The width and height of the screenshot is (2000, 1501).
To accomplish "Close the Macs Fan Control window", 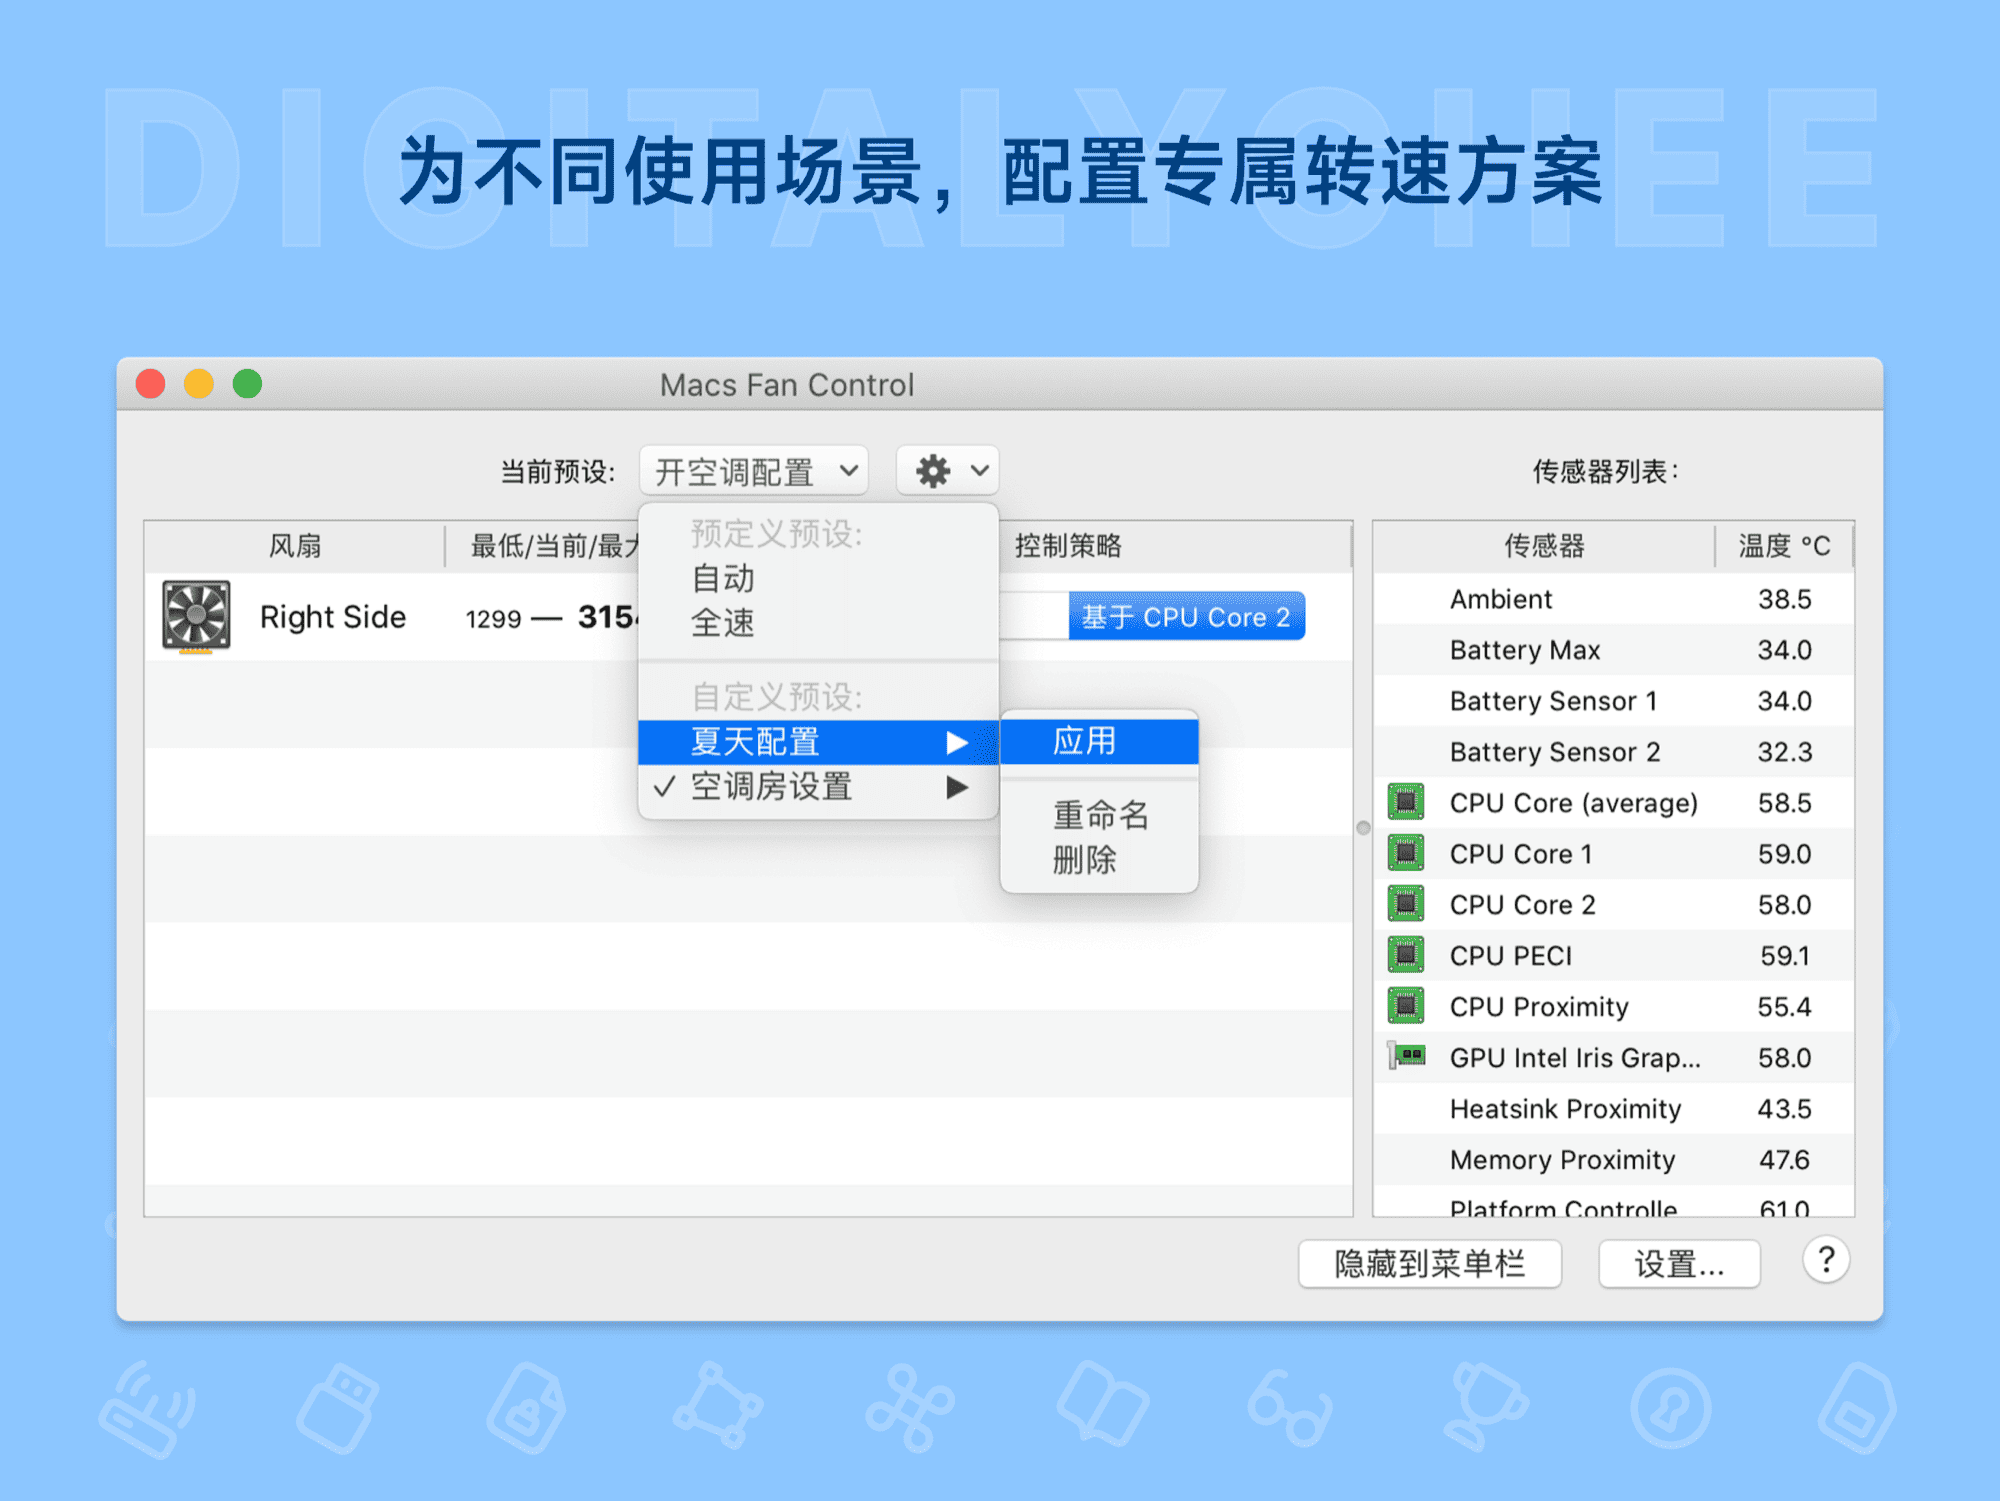I will (x=150, y=384).
